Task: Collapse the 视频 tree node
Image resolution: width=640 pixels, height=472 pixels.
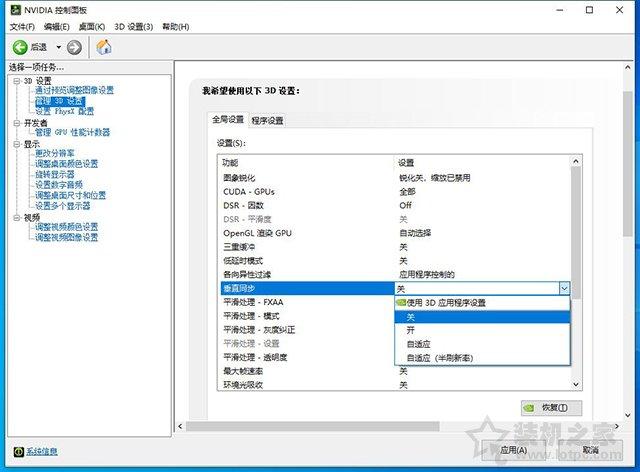Action: 17,218
